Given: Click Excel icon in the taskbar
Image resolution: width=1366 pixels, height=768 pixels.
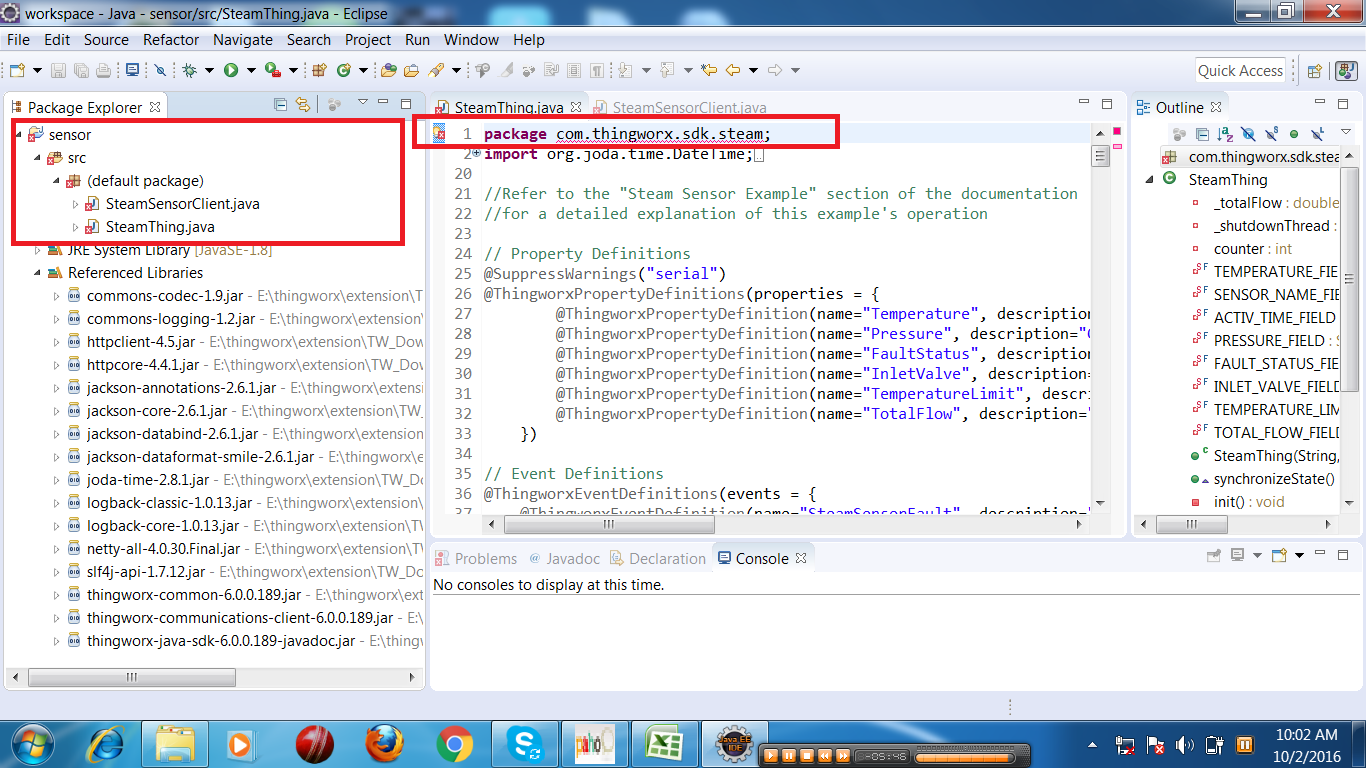Looking at the screenshot, I should coord(663,744).
